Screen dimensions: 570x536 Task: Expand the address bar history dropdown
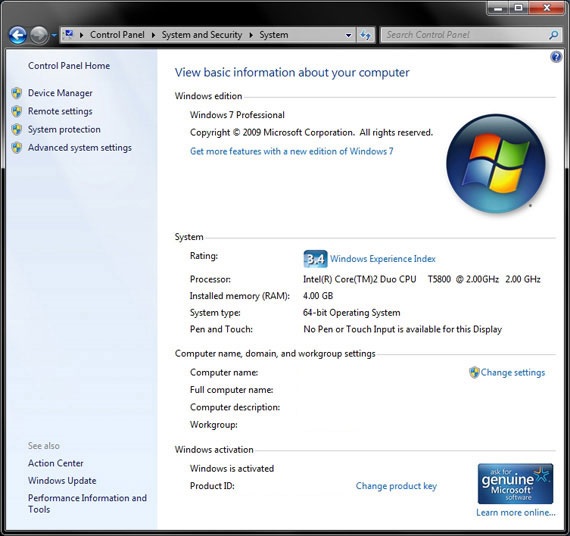click(348, 35)
